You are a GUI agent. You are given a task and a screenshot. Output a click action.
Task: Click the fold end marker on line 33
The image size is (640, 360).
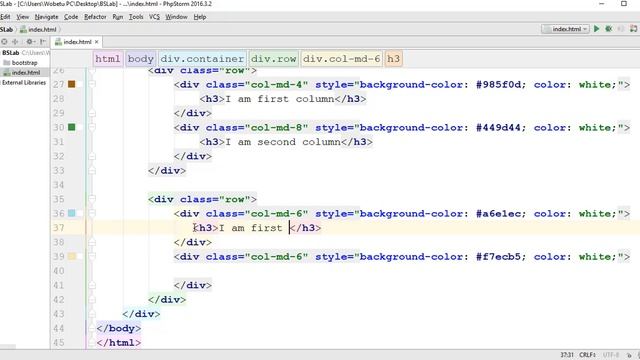92,171
